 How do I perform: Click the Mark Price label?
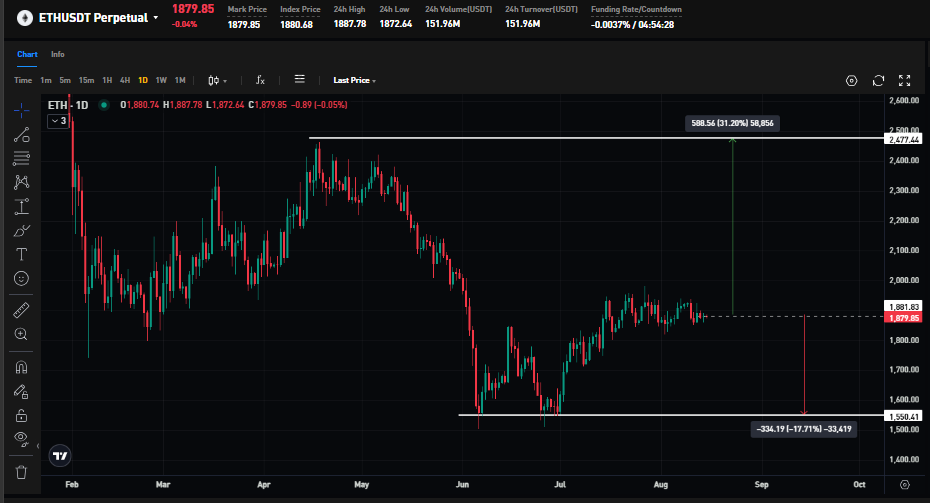(x=247, y=9)
